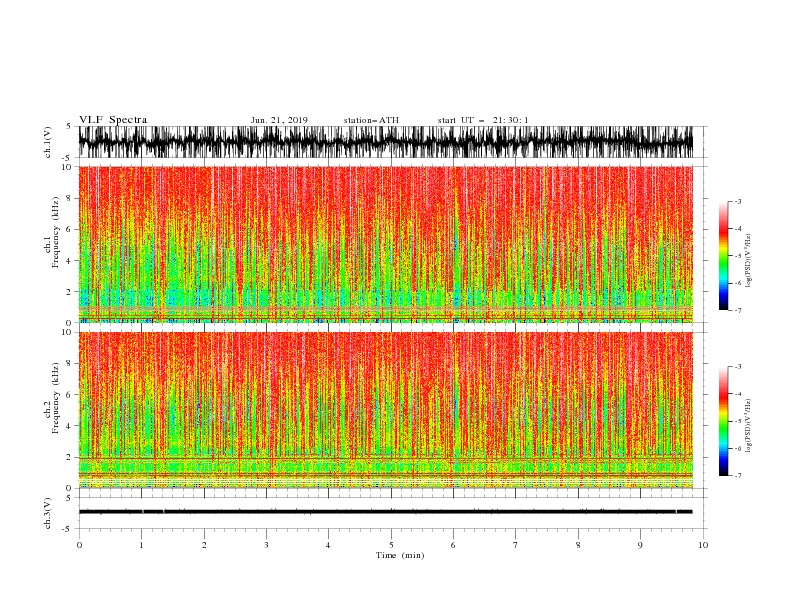792x612 pixels.
Task: Click the ch.2 spectrogram plot area
Action: (x=386, y=410)
